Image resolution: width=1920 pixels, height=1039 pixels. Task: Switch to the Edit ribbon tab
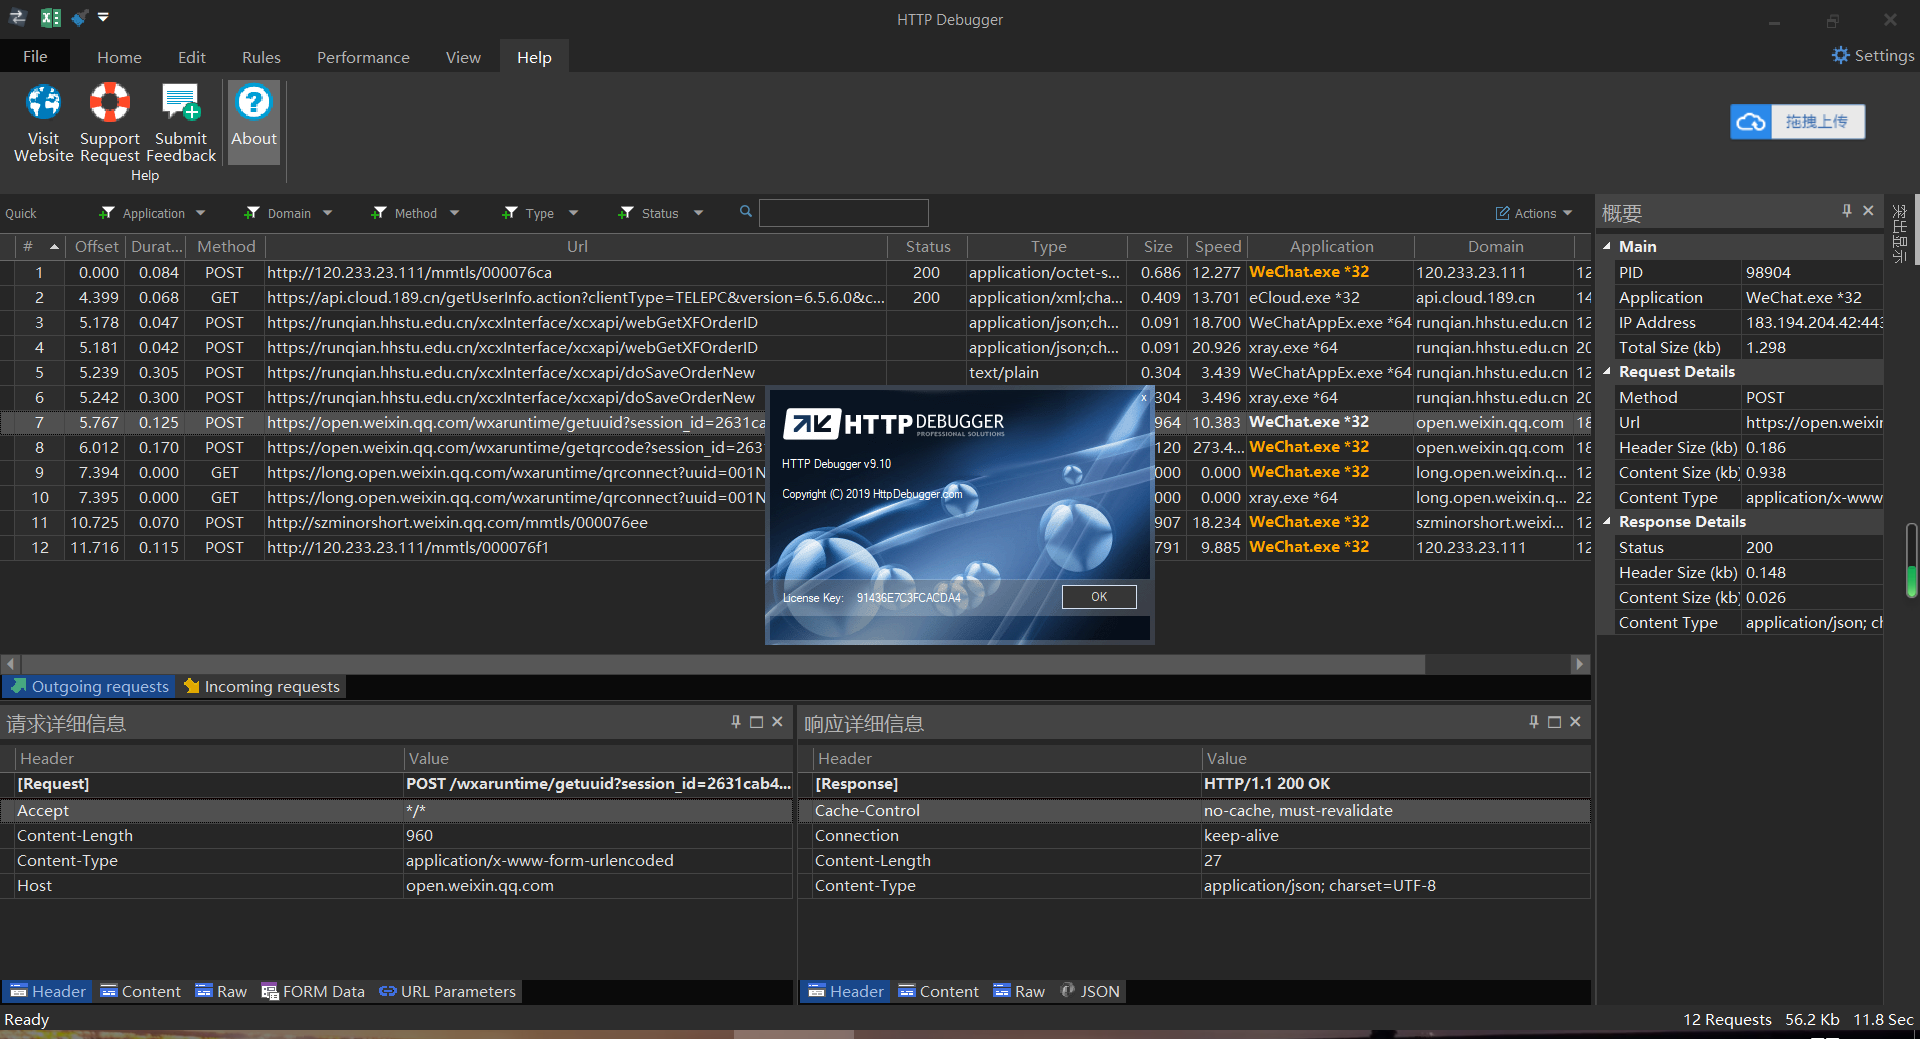point(191,57)
